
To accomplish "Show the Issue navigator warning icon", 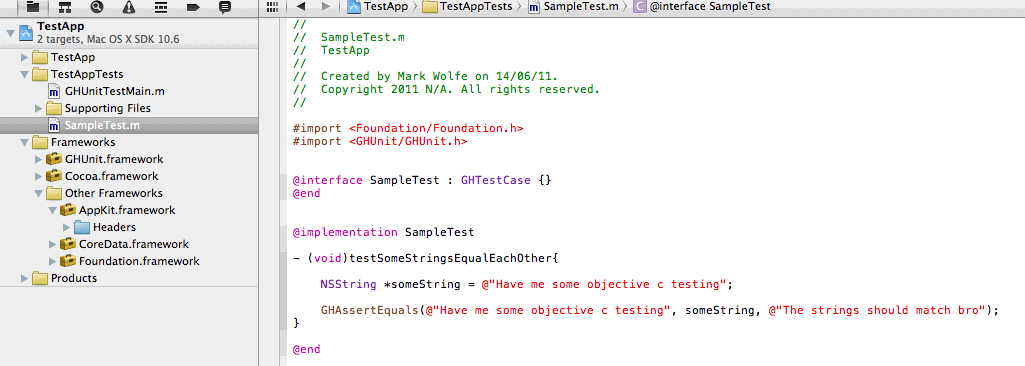I will (129, 7).
